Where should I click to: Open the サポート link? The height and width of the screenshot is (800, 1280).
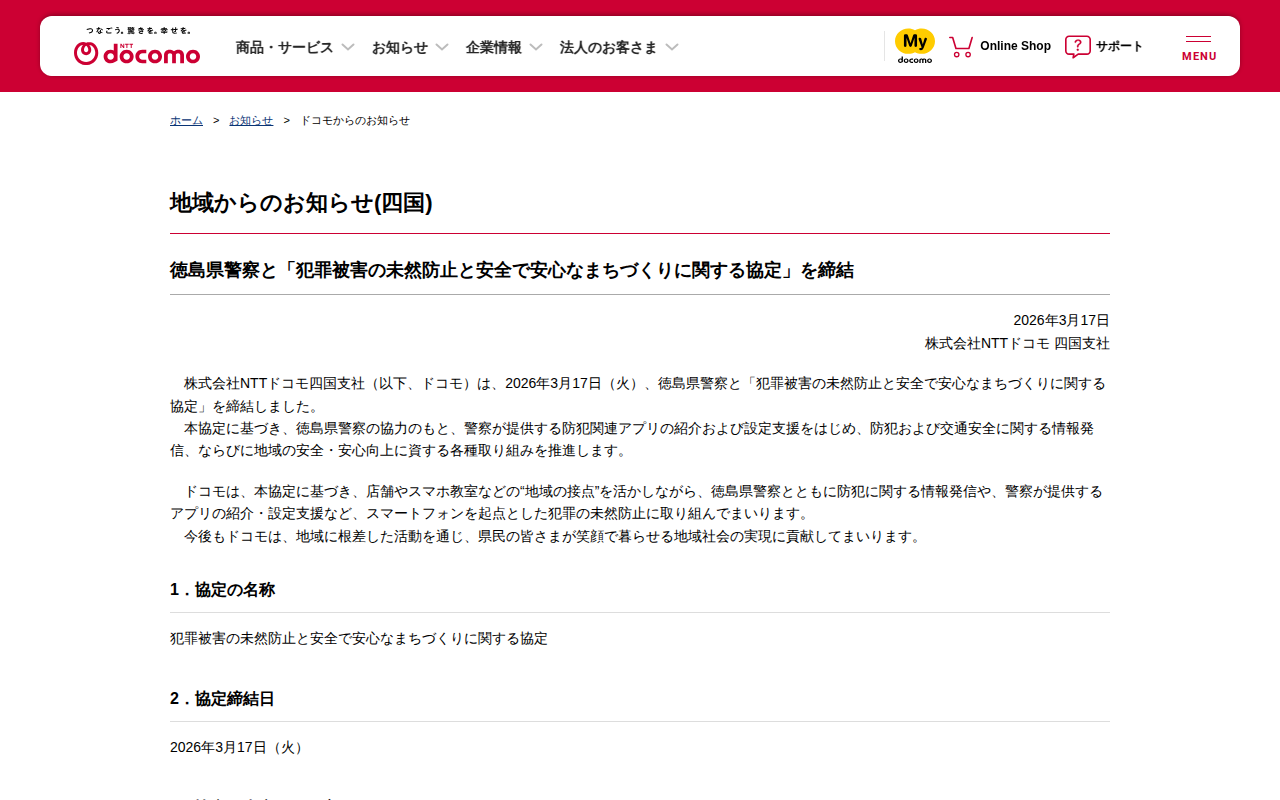click(1119, 46)
